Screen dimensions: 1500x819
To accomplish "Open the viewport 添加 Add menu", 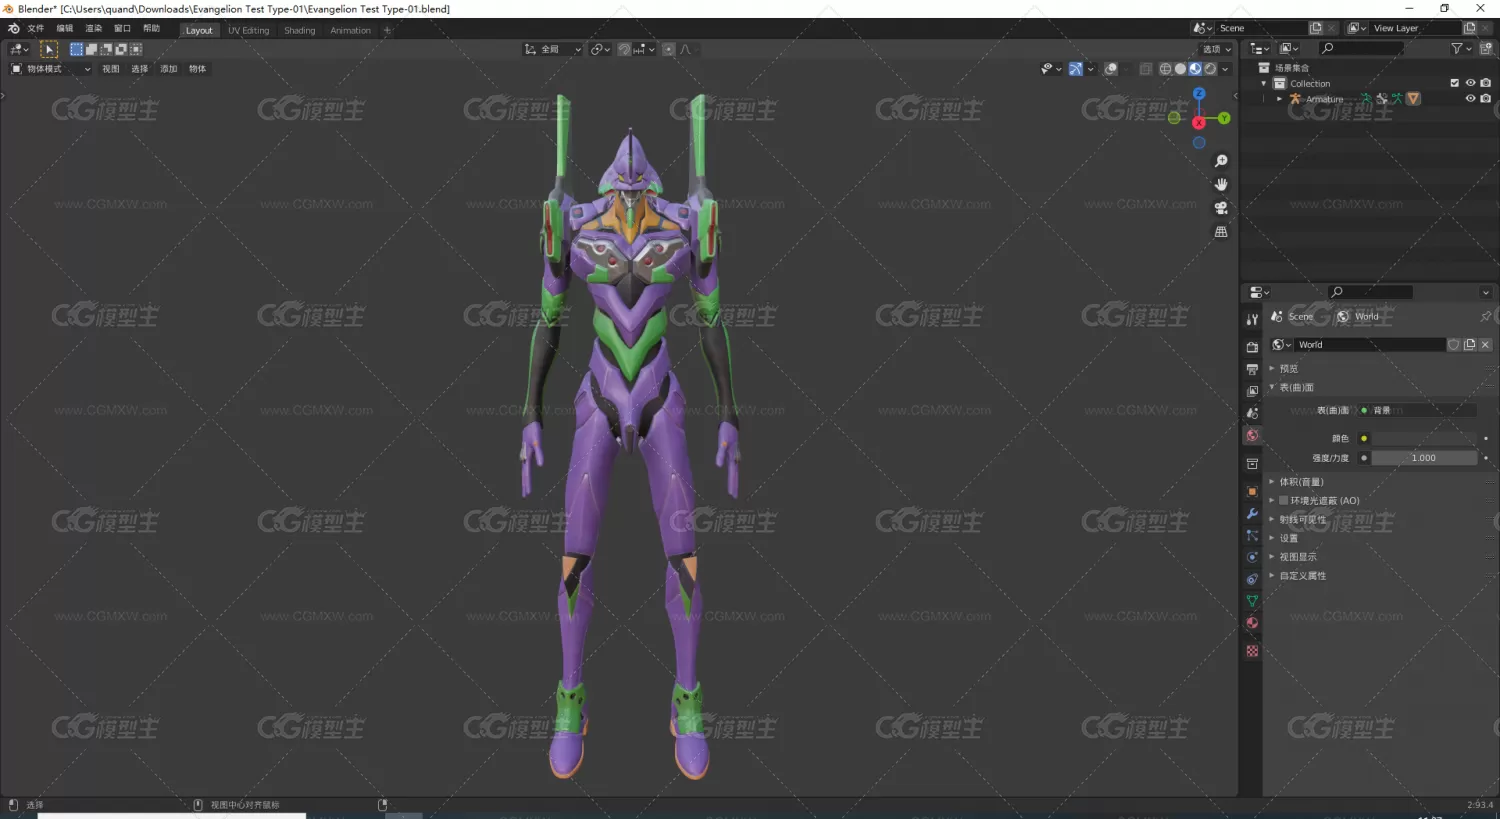I will tap(169, 69).
